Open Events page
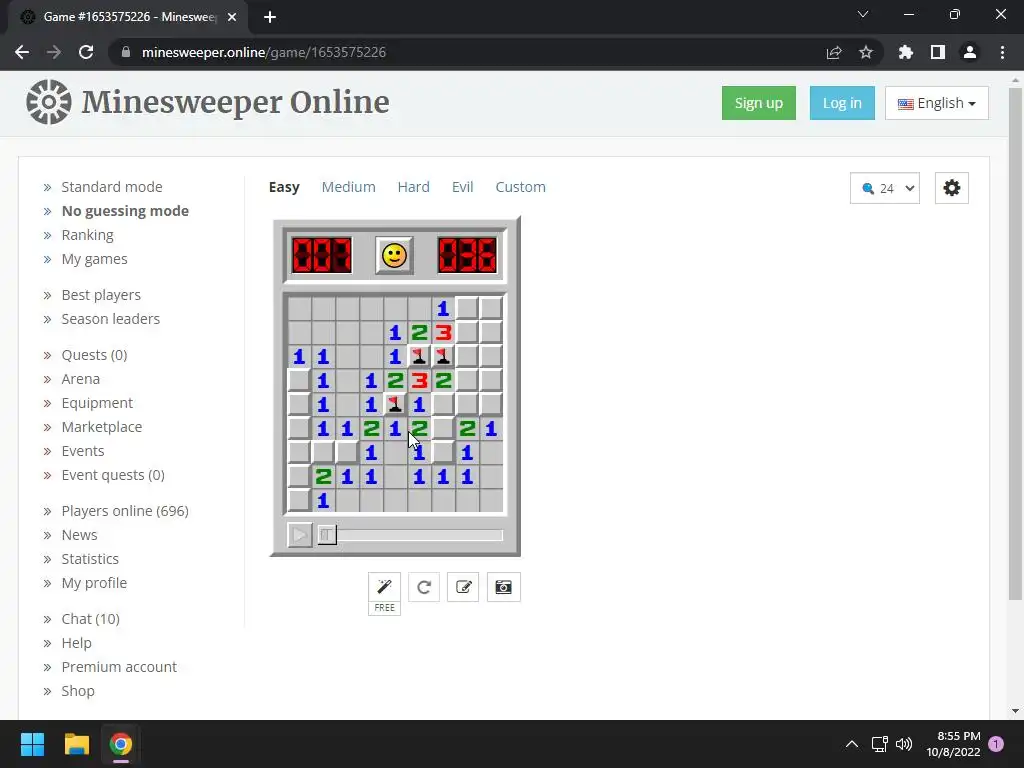Screen dimensions: 1024x768 (x=83, y=451)
